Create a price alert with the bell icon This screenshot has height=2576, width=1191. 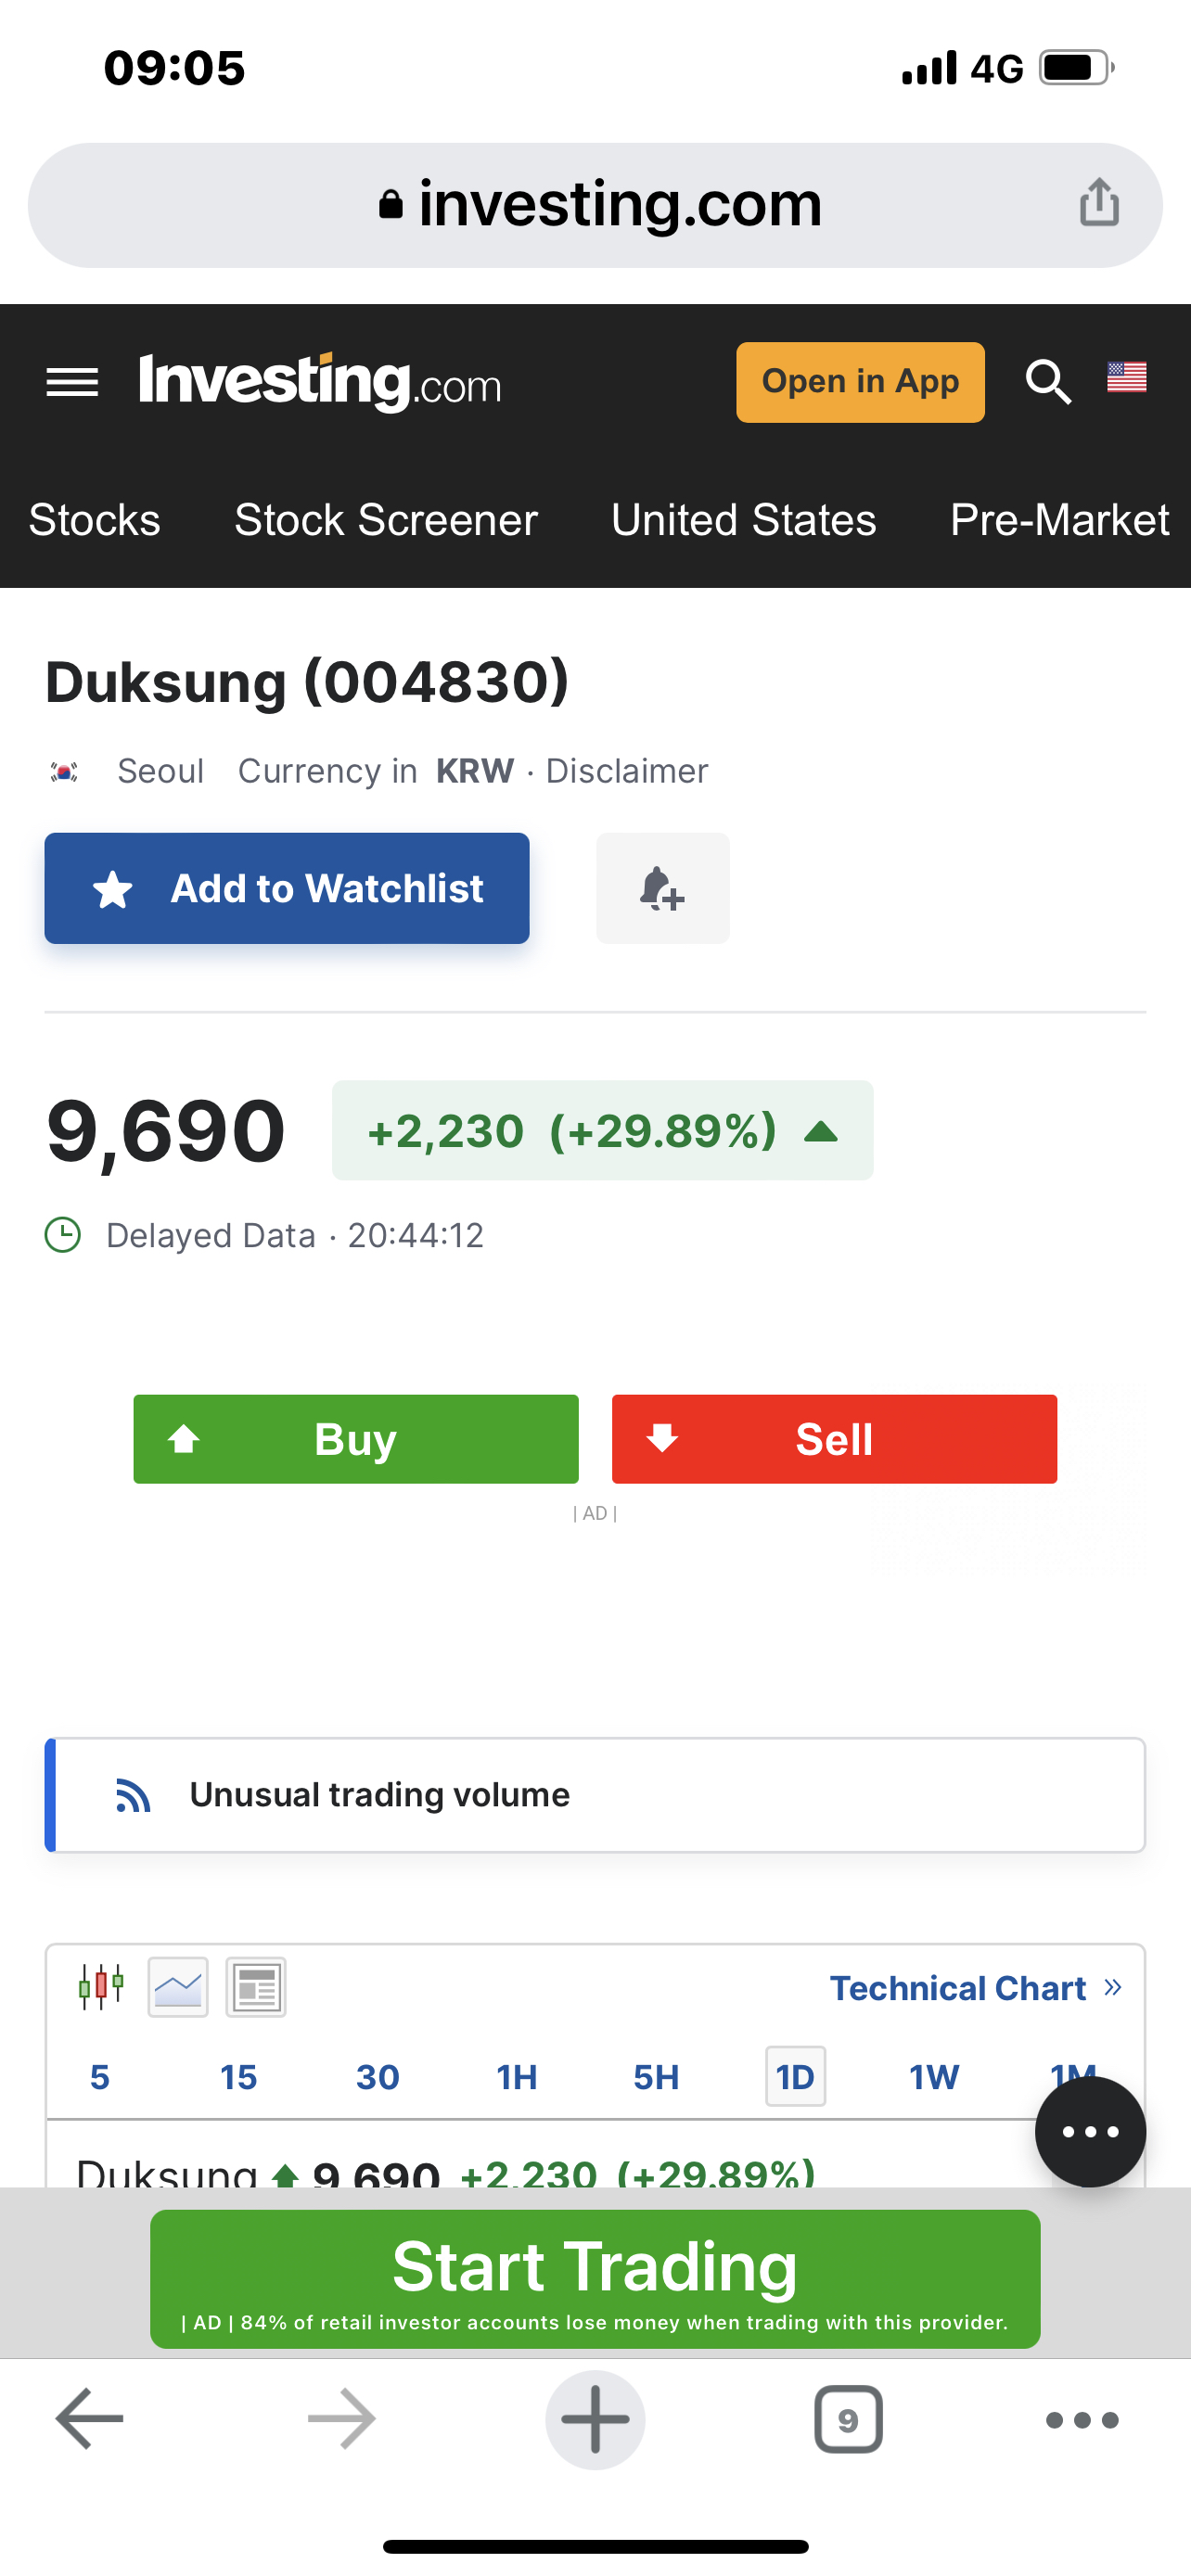click(662, 888)
